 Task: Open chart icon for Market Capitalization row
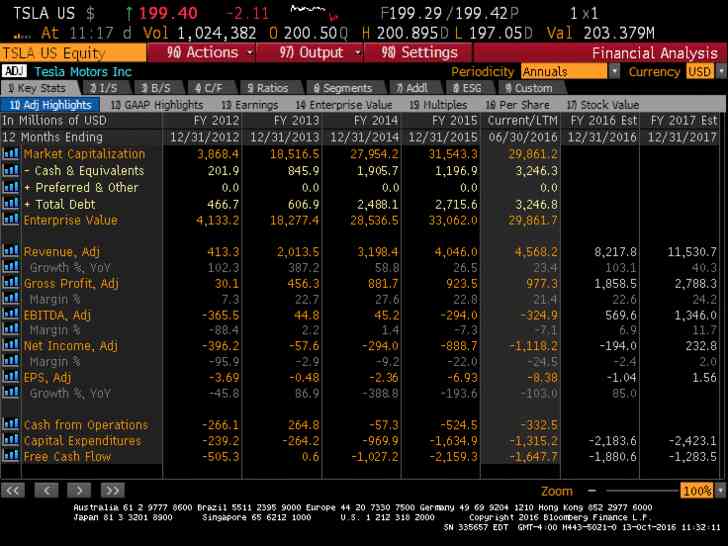pos(10,154)
